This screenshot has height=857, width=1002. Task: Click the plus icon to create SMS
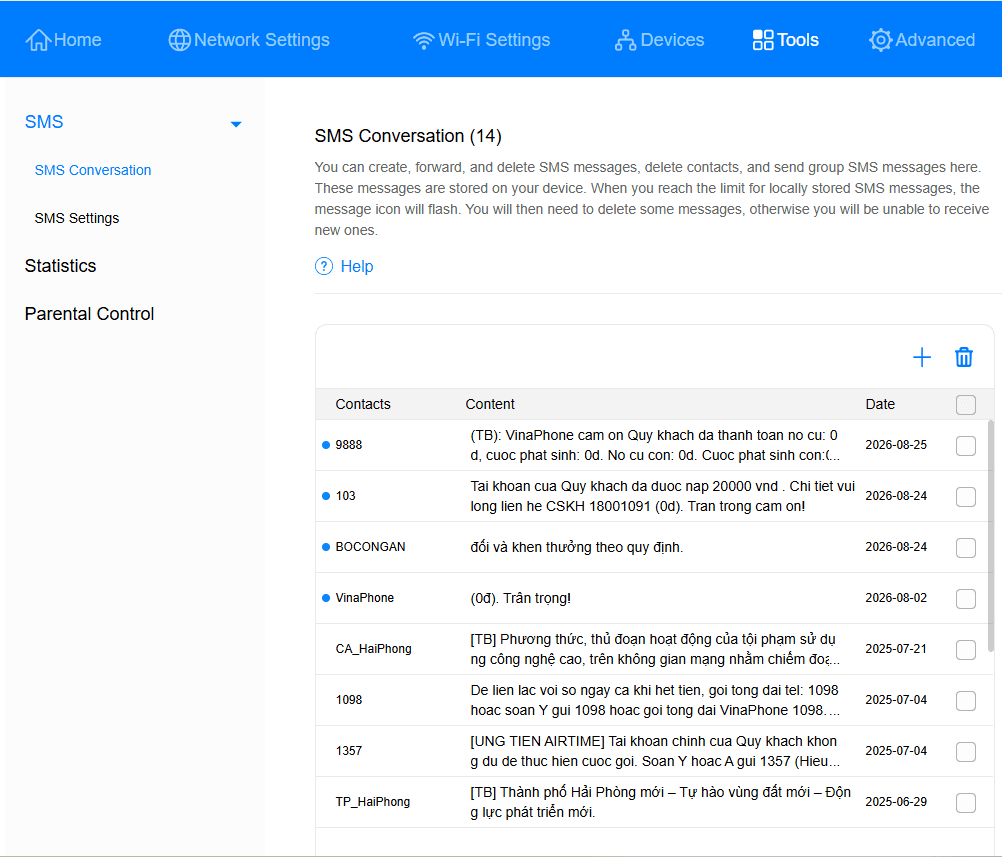921,357
